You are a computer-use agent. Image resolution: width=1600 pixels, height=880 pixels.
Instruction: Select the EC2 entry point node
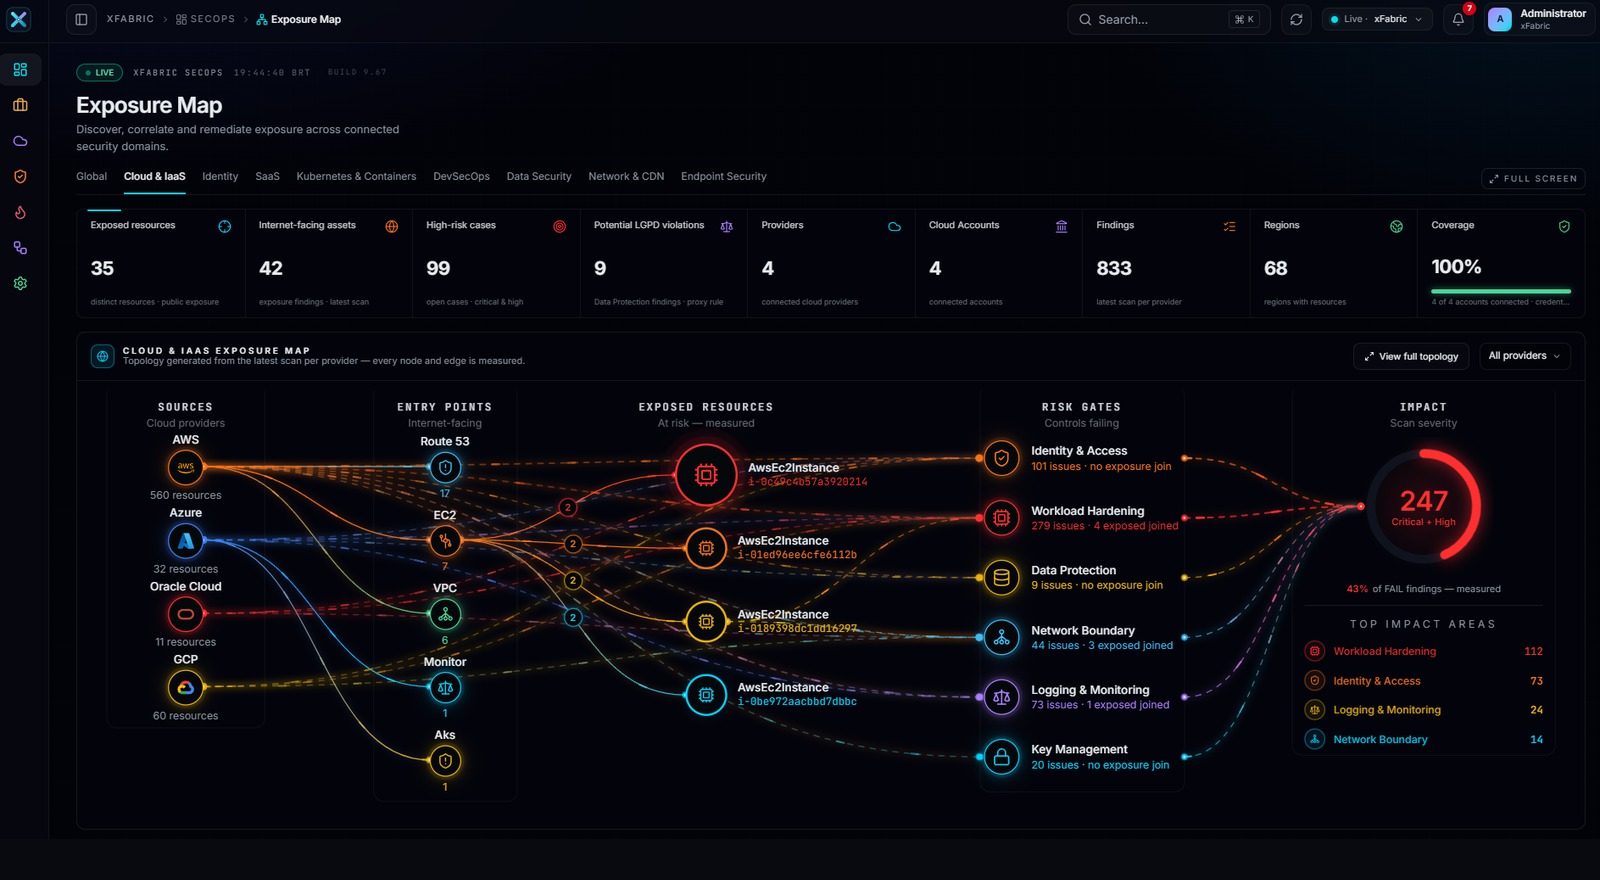(x=445, y=541)
